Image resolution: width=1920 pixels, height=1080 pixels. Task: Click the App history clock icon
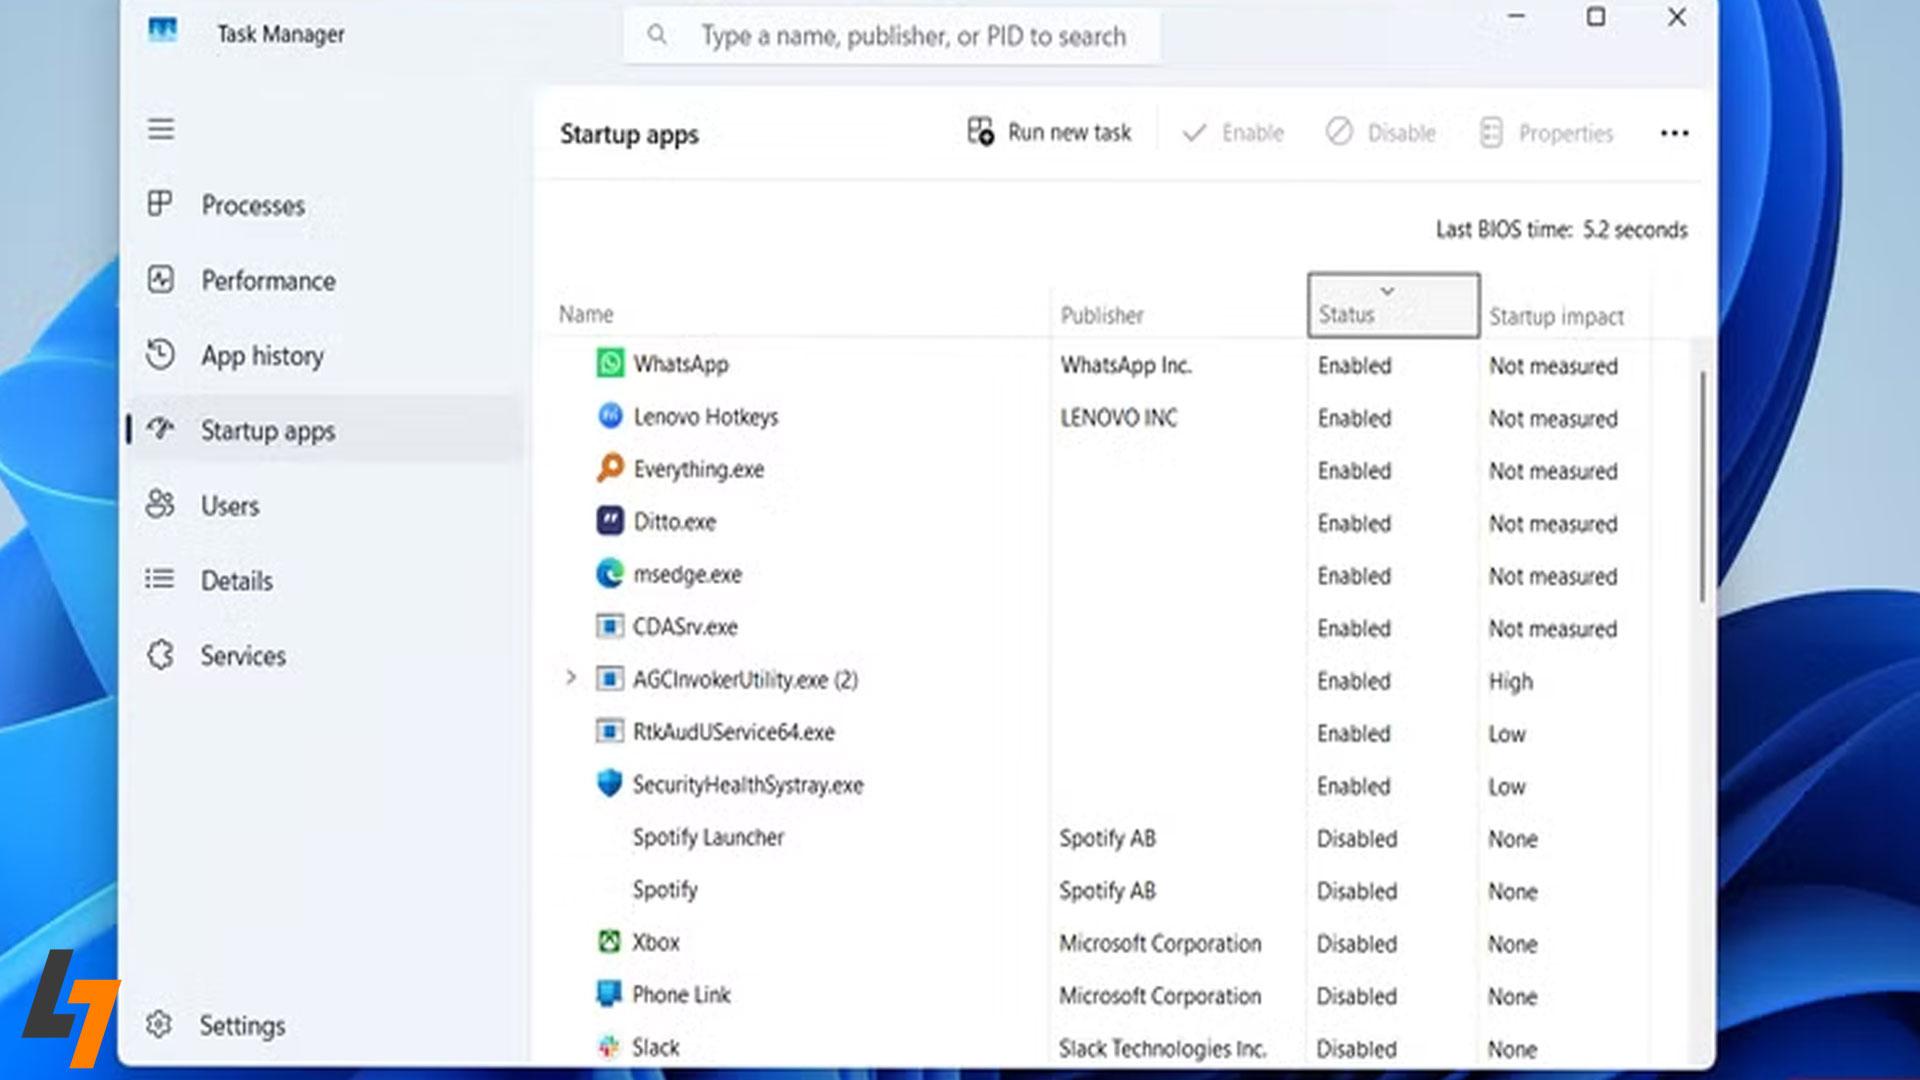160,355
